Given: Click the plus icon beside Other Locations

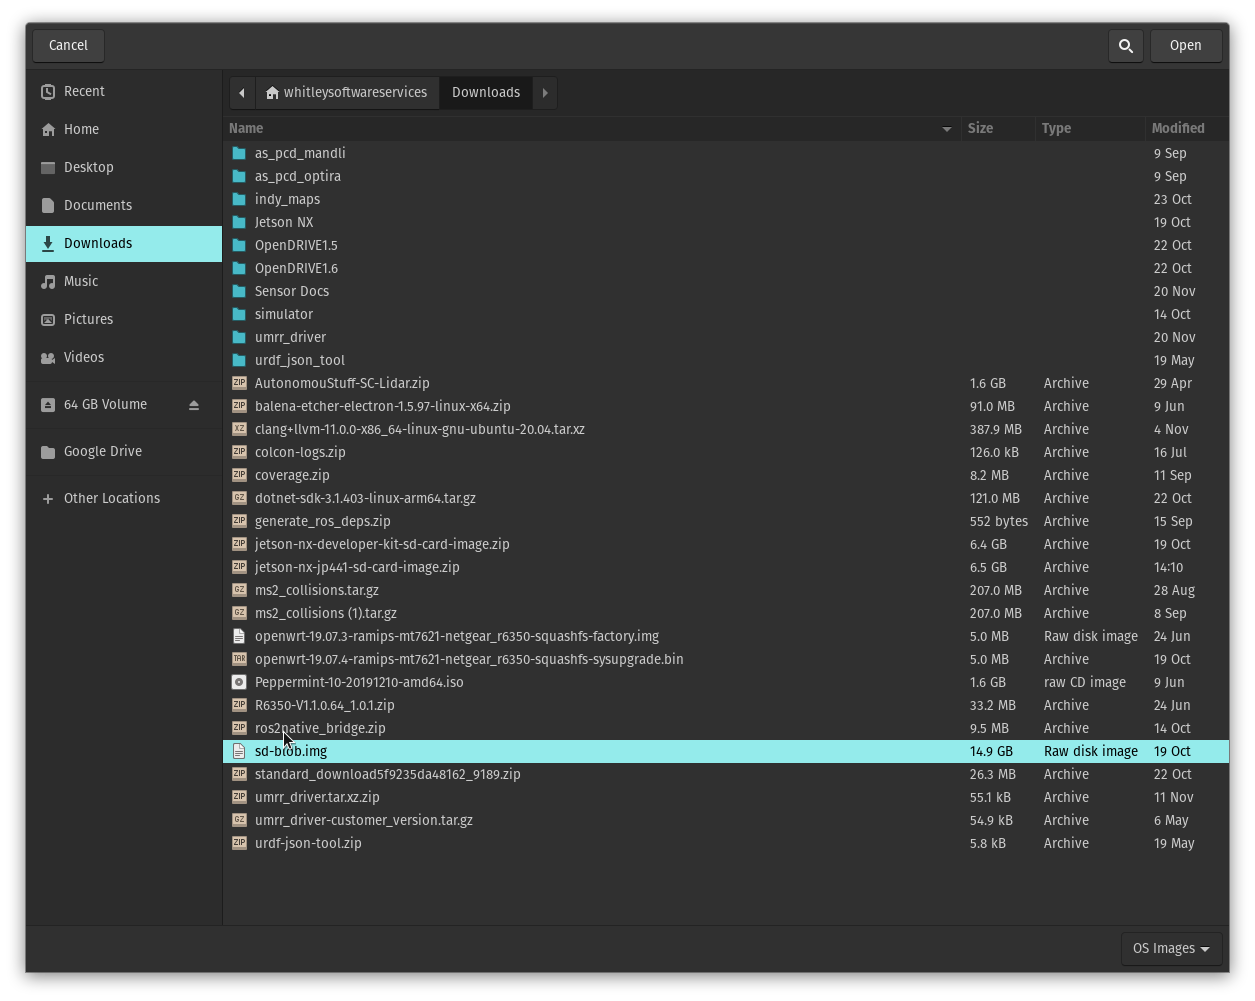Looking at the screenshot, I should [x=48, y=499].
